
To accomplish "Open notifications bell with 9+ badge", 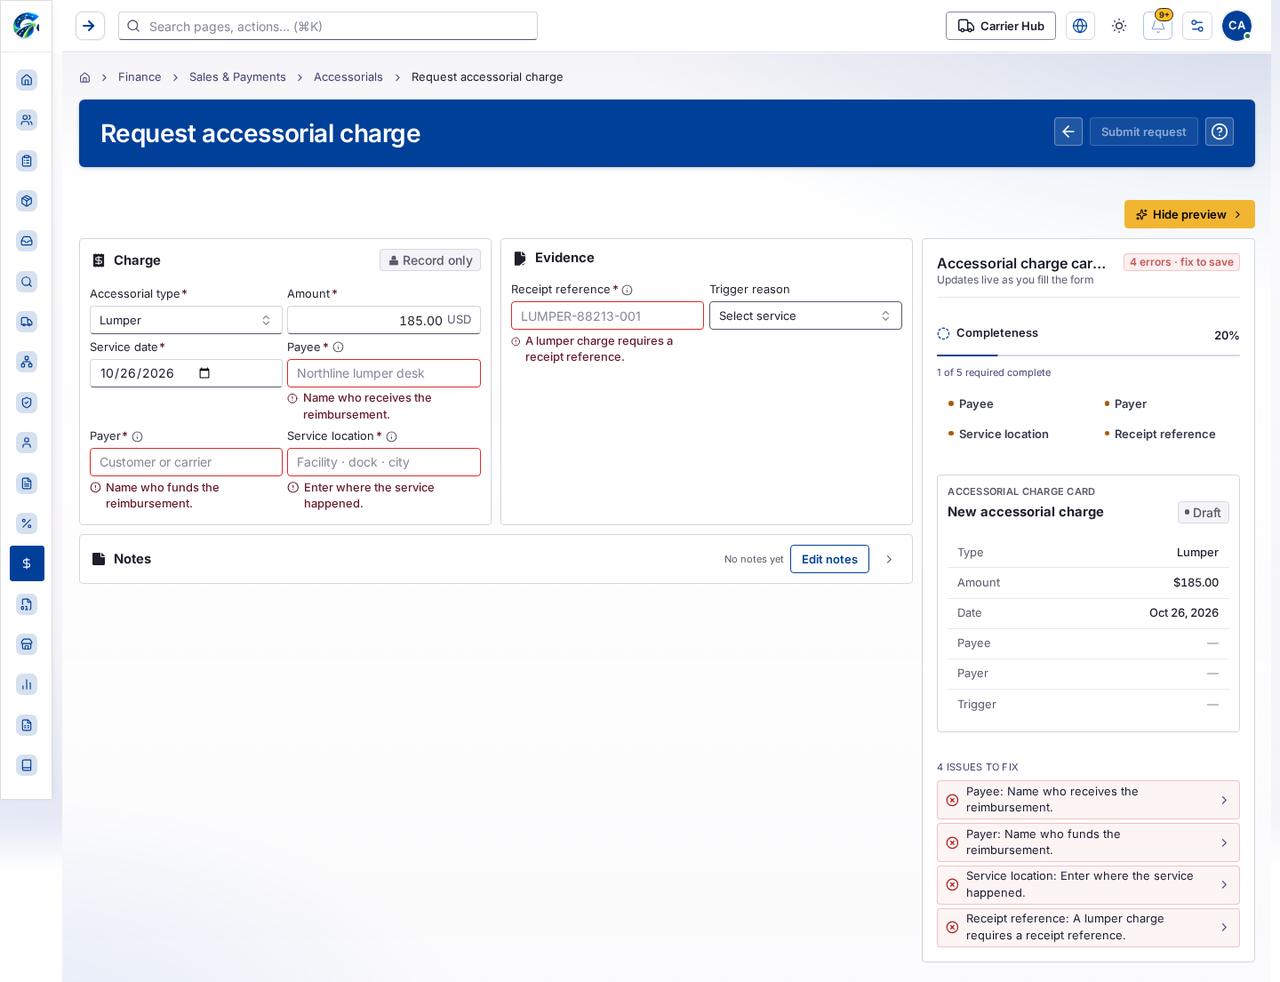I will click(1158, 26).
